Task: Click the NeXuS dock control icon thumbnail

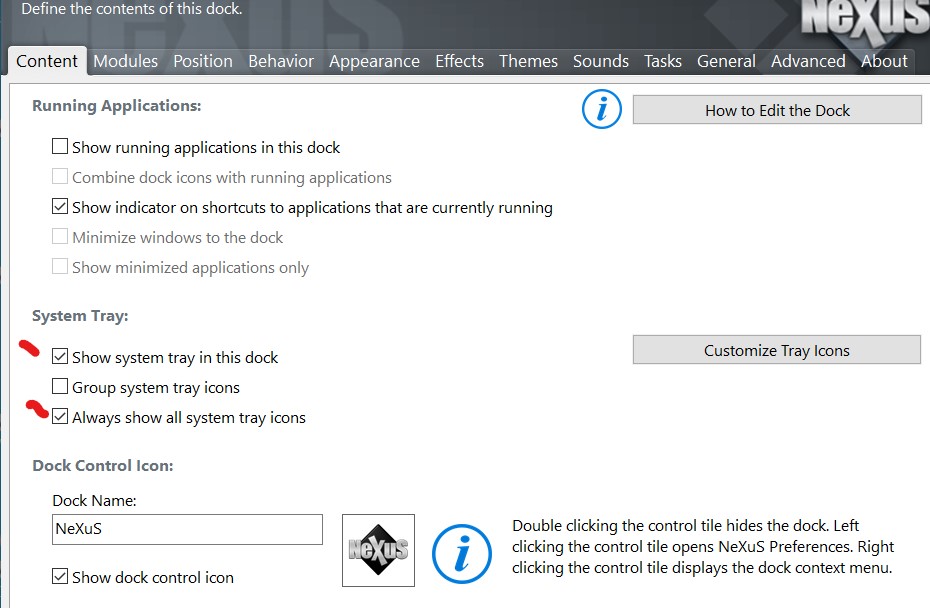Action: [x=378, y=550]
